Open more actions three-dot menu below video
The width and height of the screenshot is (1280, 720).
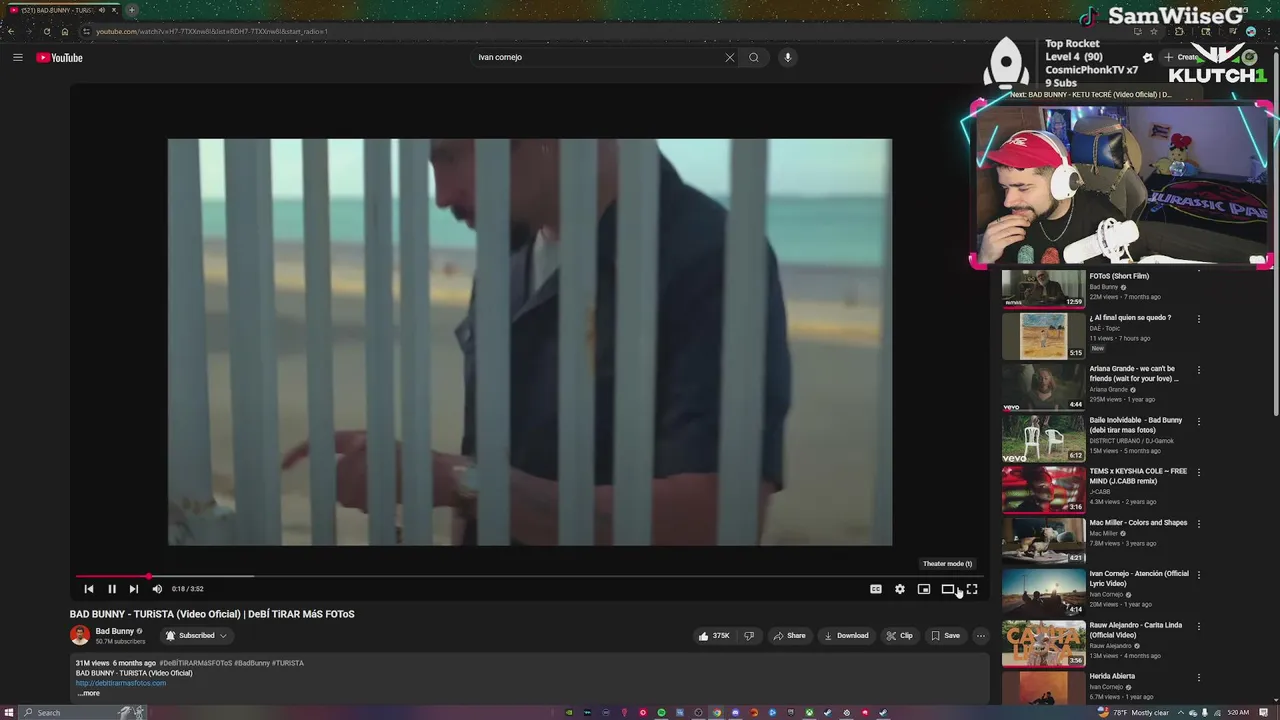(x=981, y=635)
